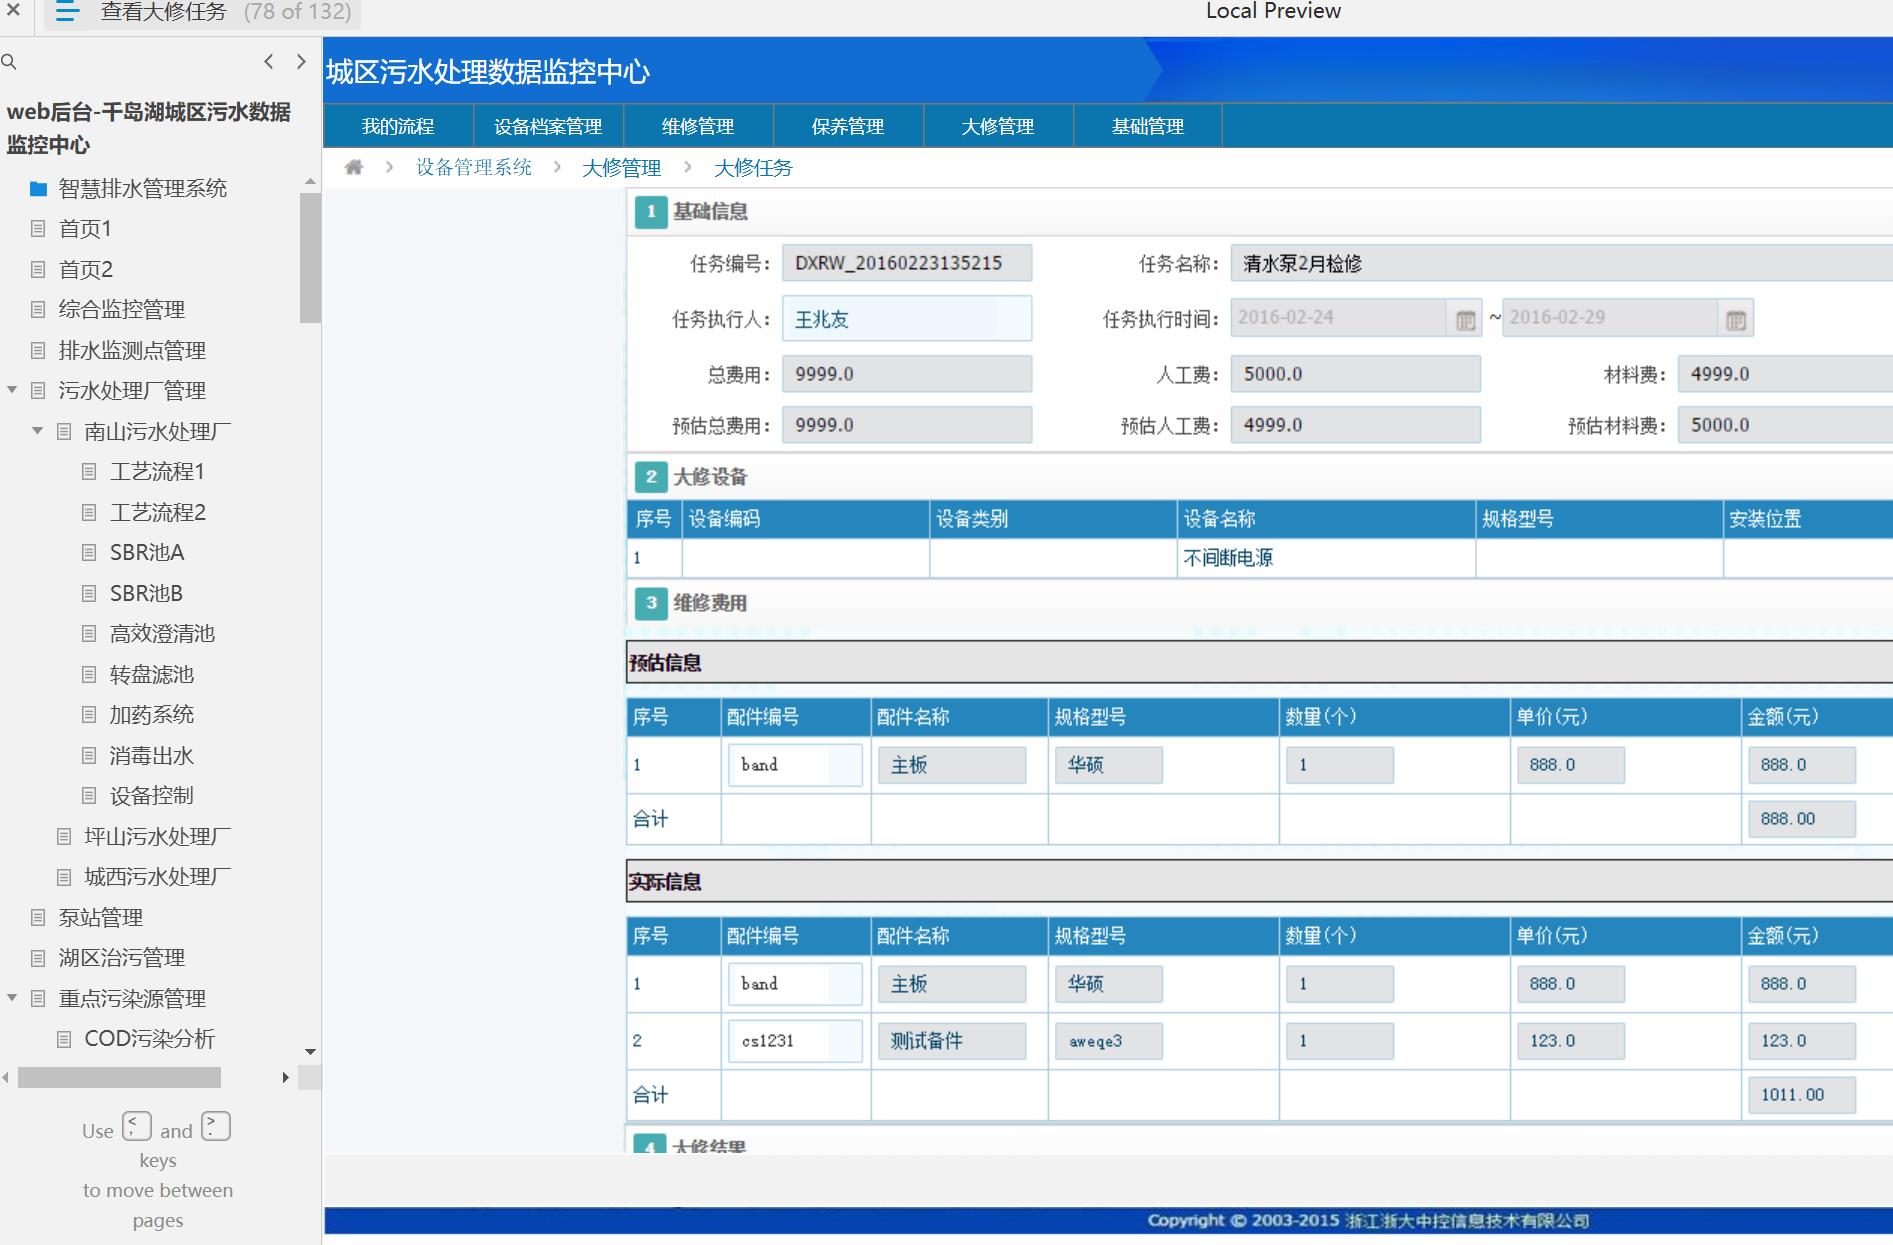Open the 基础管理 menu
This screenshot has width=1893, height=1245.
click(1148, 126)
